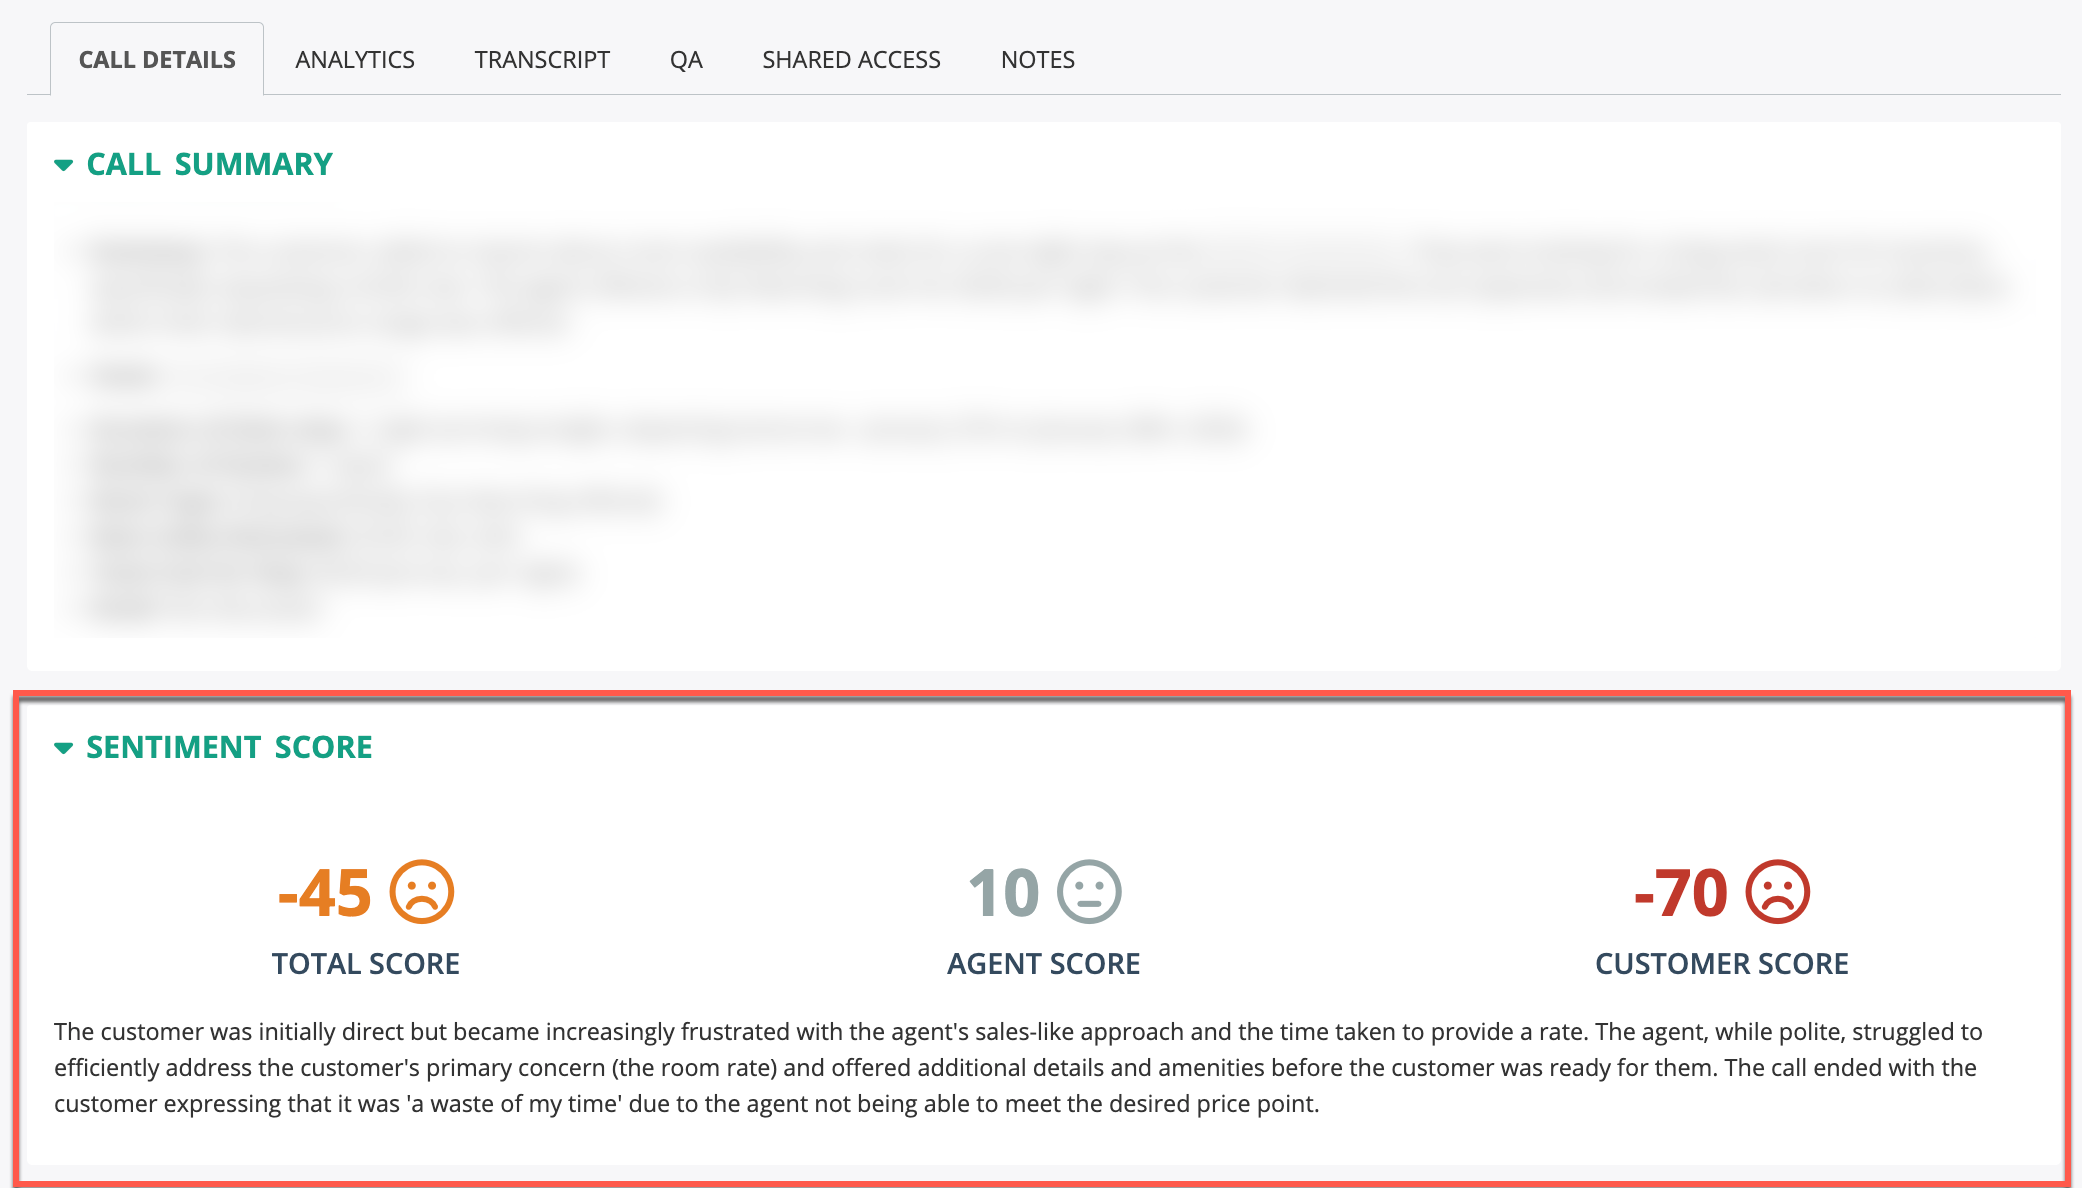Click the 10 agent score value
Viewport: 2082px width, 1188px height.
(x=1004, y=892)
